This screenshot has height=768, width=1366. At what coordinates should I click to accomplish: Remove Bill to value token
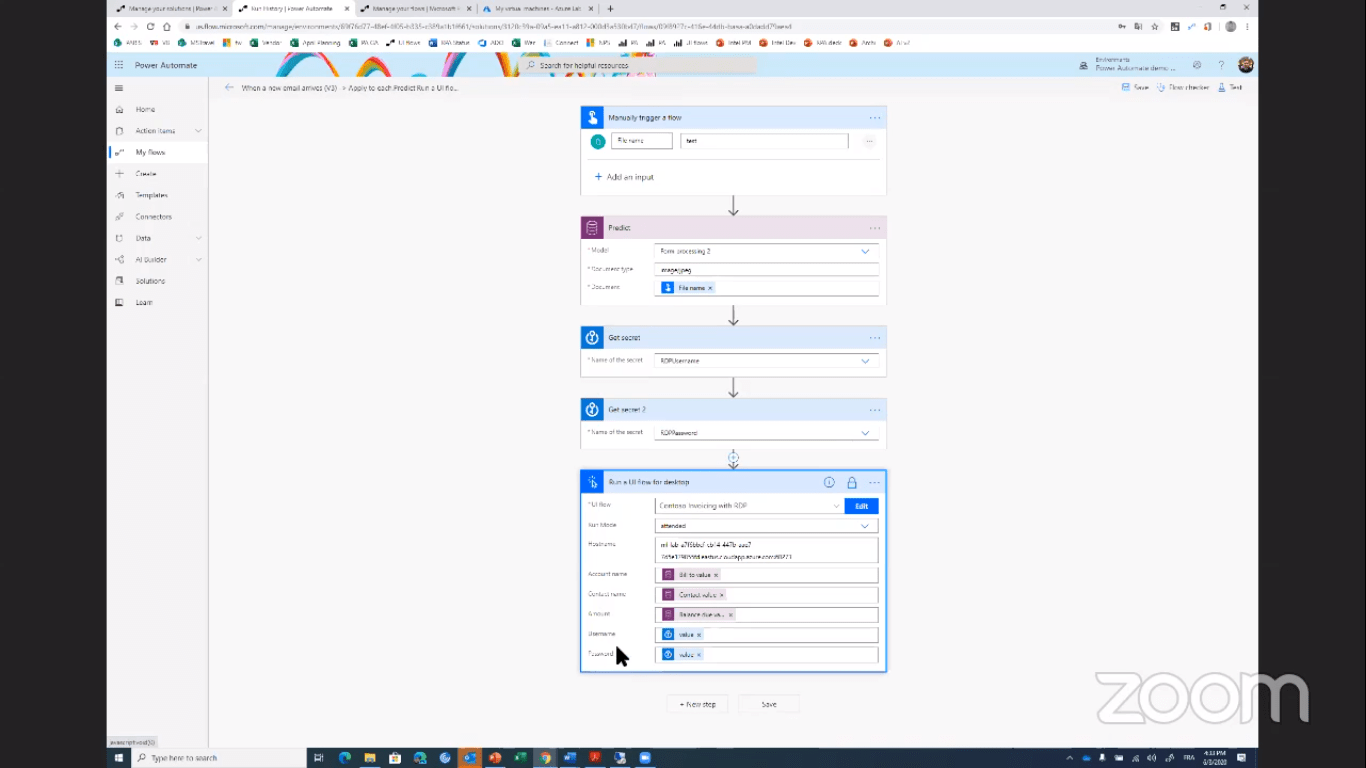point(716,575)
